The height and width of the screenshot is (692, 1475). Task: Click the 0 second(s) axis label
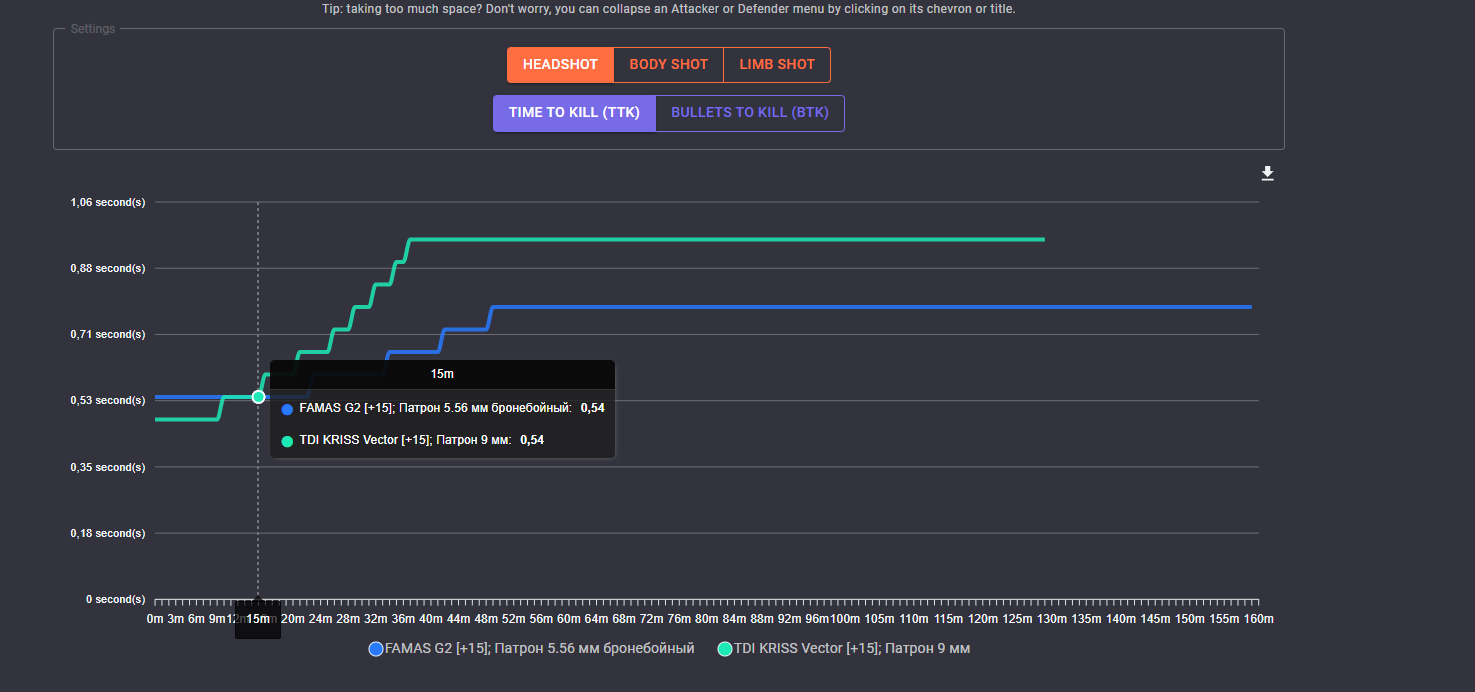click(116, 599)
